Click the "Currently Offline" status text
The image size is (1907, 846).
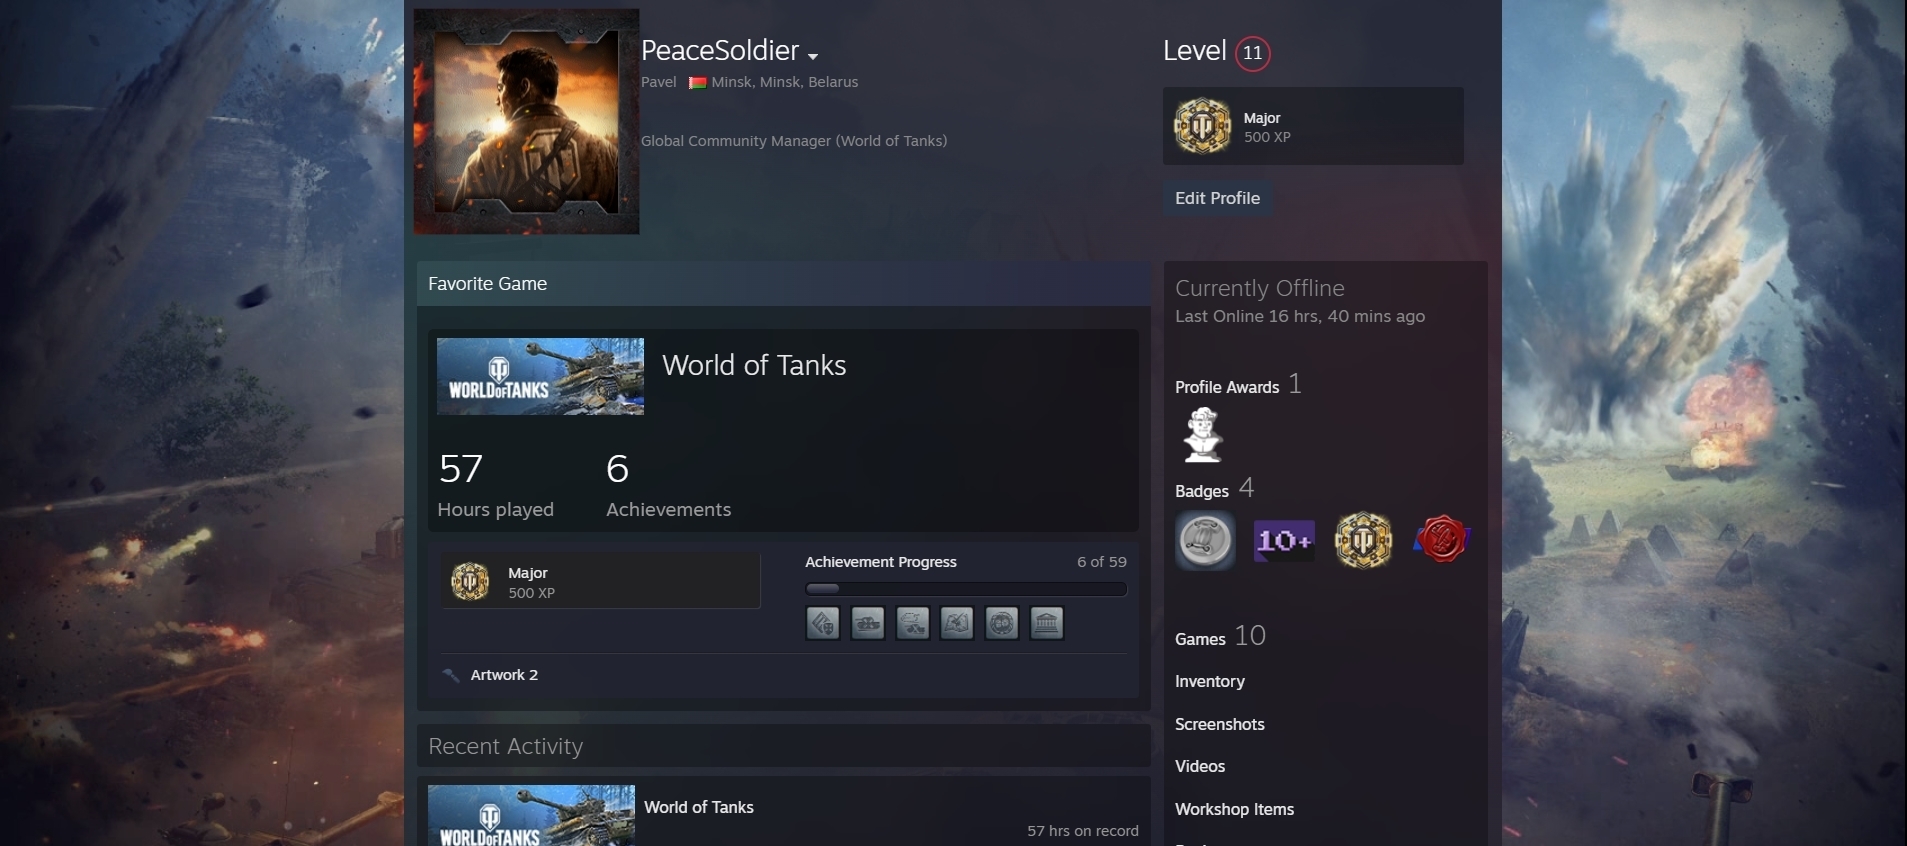pyautogui.click(x=1260, y=288)
